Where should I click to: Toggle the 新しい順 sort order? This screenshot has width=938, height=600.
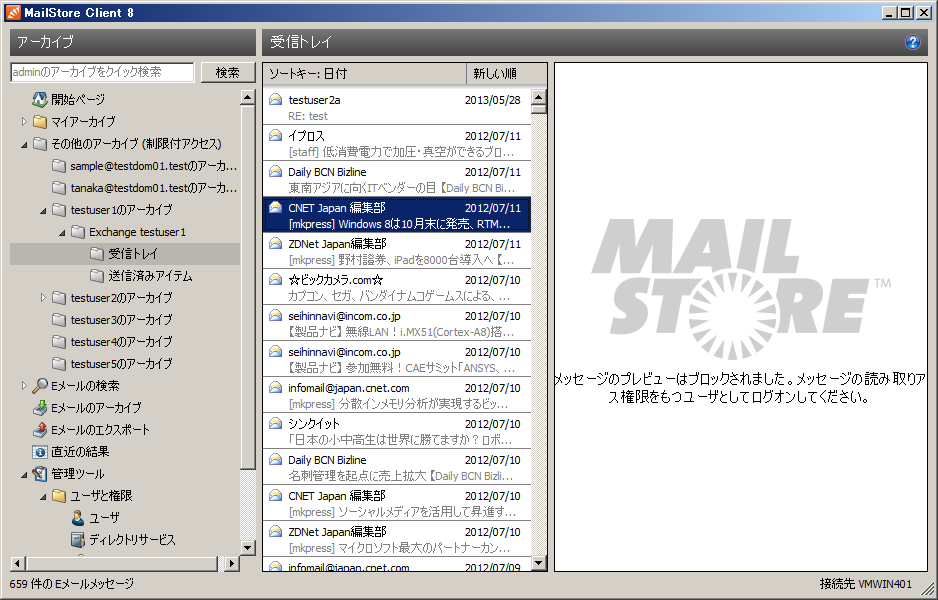[x=506, y=74]
